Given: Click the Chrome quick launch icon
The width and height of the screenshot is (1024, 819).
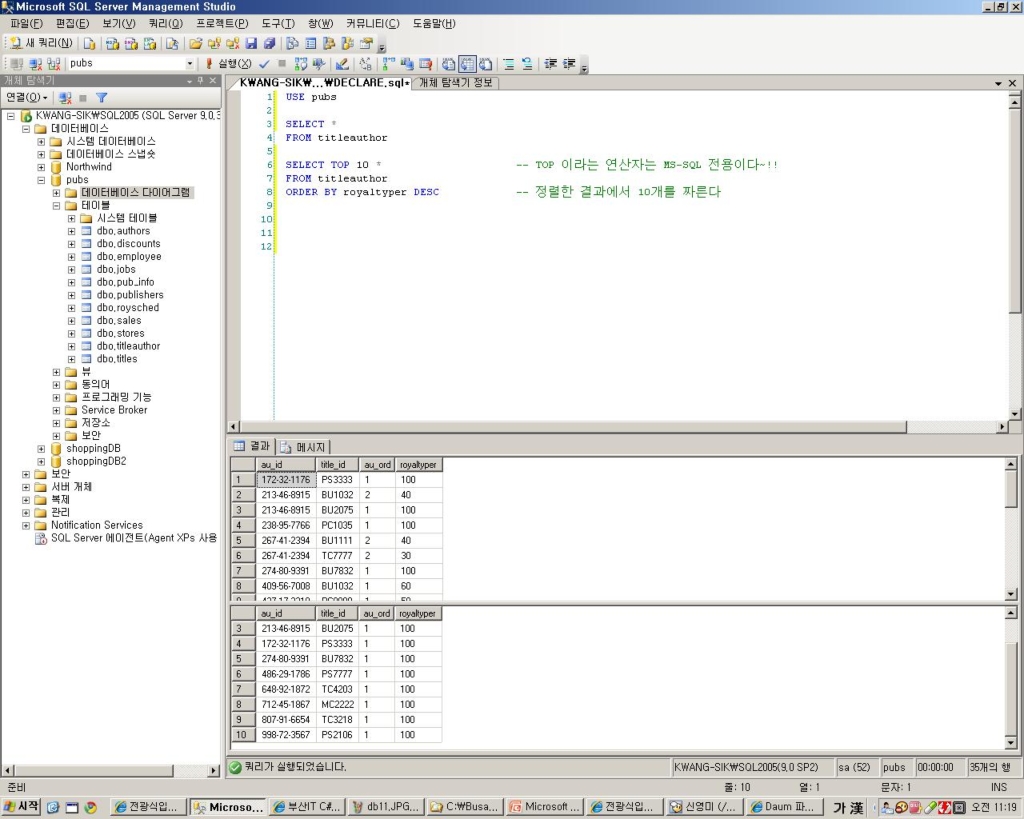Looking at the screenshot, I should pyautogui.click(x=91, y=807).
